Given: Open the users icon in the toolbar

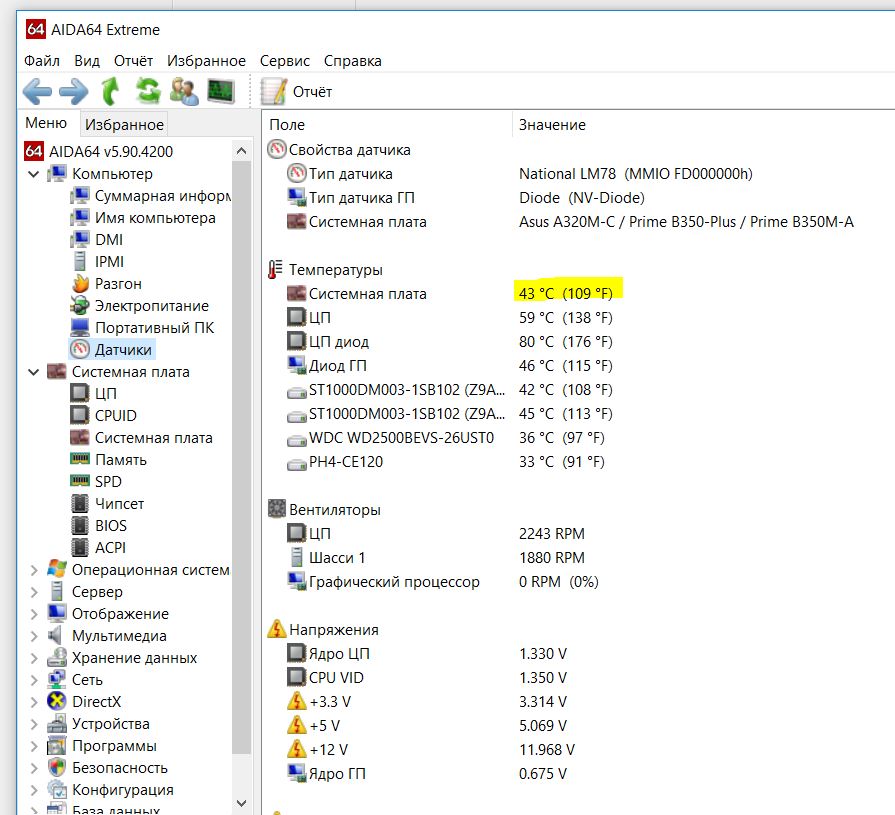Looking at the screenshot, I should point(184,91).
